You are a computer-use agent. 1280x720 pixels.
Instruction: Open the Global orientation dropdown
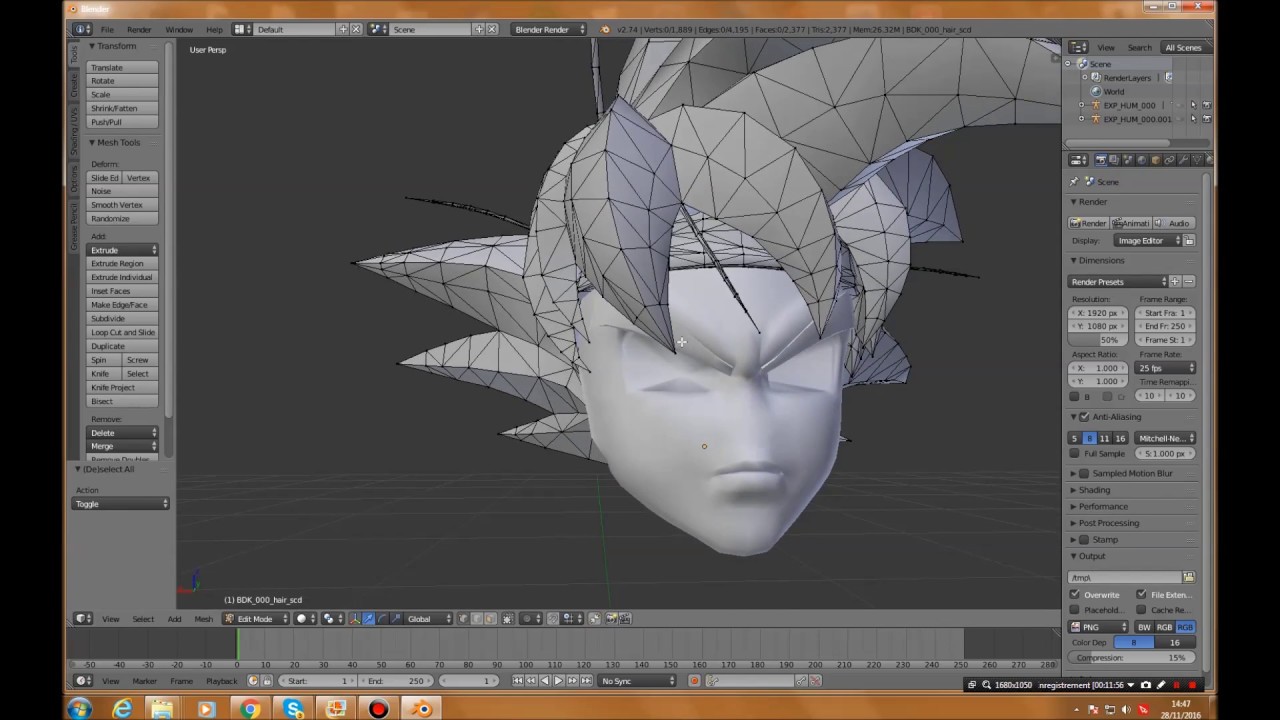(x=429, y=619)
